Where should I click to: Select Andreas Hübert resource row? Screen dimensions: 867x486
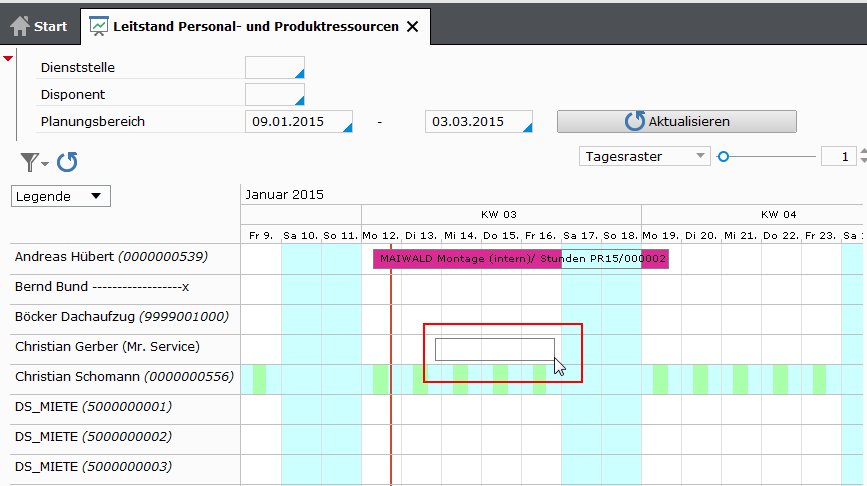point(110,257)
